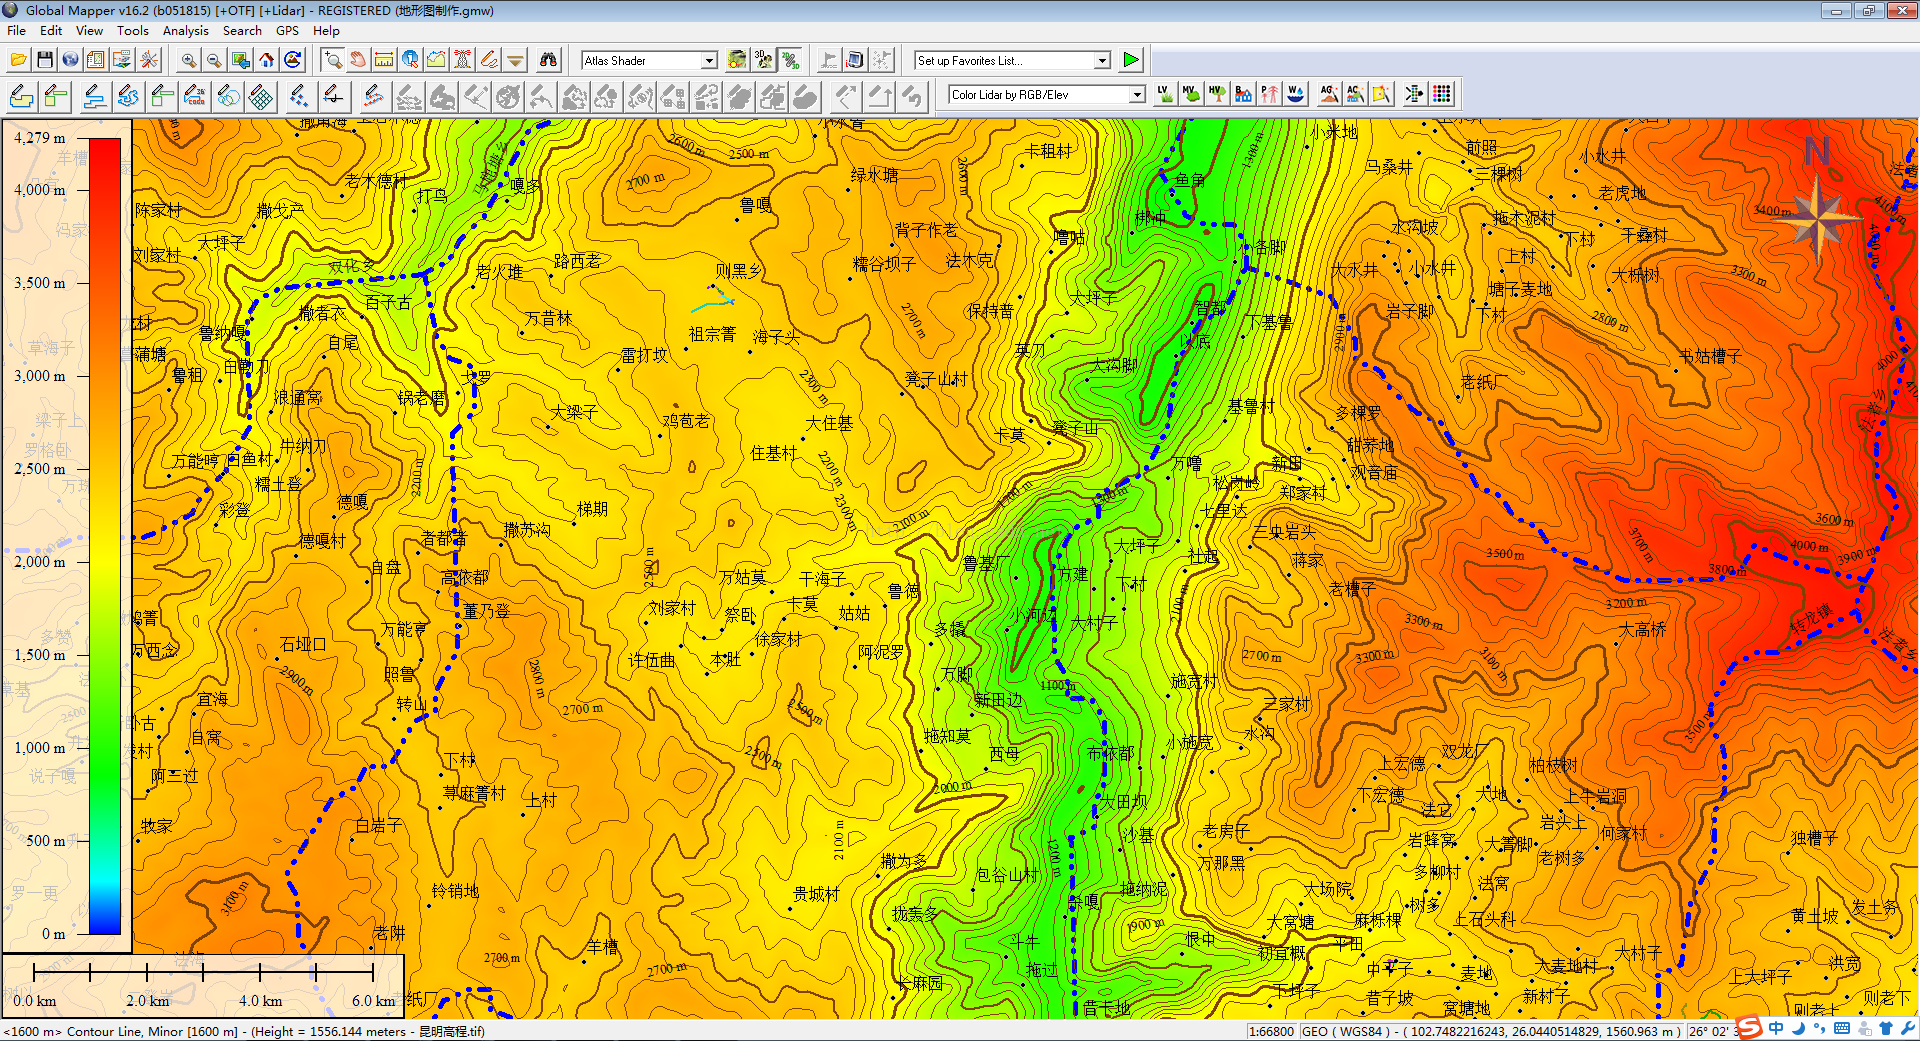Toggle Lidar P powerline filter
The height and width of the screenshot is (1041, 1920).
[1269, 94]
